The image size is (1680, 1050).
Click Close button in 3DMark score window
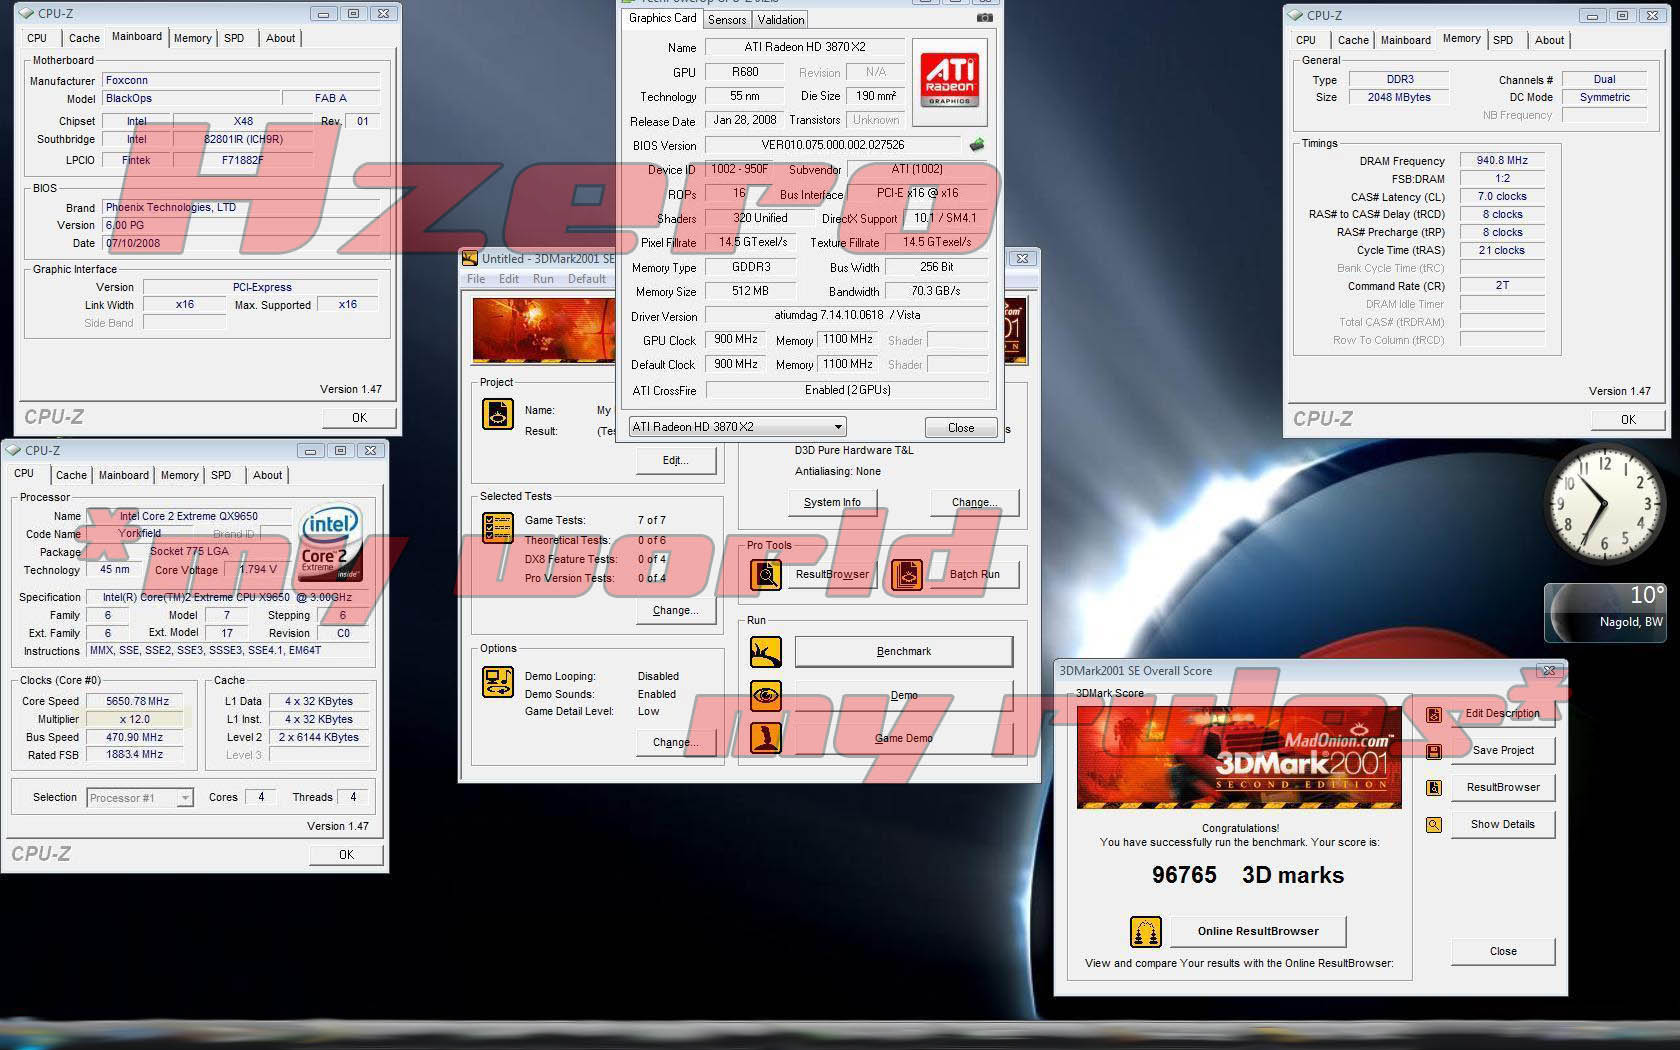(x=1502, y=952)
